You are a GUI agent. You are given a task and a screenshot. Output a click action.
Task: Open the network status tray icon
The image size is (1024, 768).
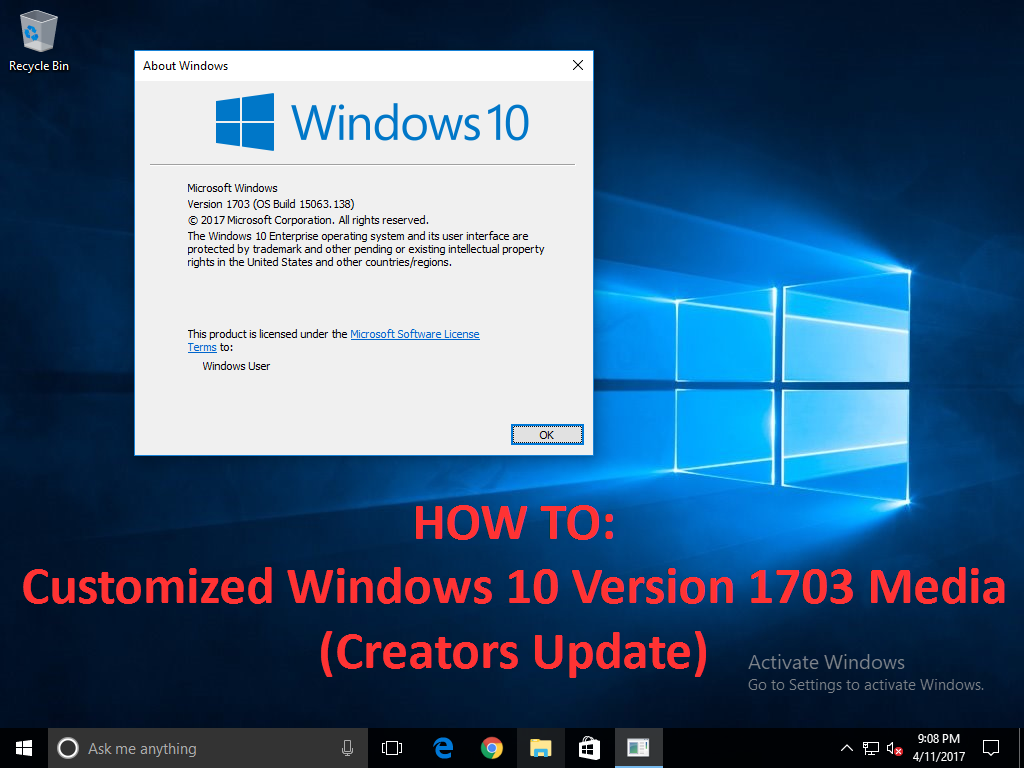(x=871, y=748)
